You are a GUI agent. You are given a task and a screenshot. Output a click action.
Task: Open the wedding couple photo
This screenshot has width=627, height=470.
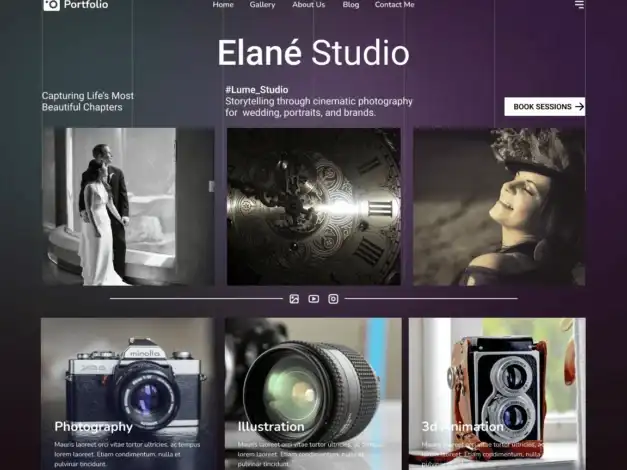(x=128, y=206)
